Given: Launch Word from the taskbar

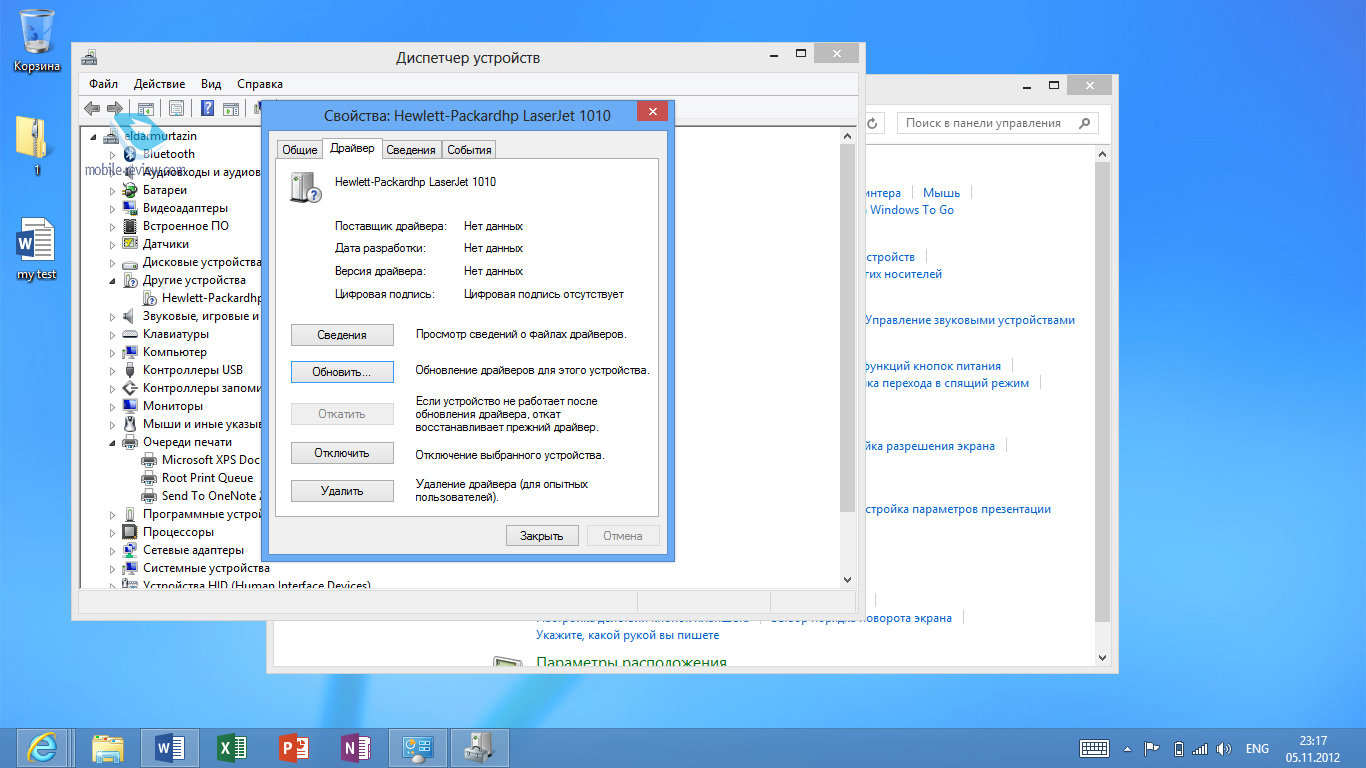Looking at the screenshot, I should [x=171, y=747].
